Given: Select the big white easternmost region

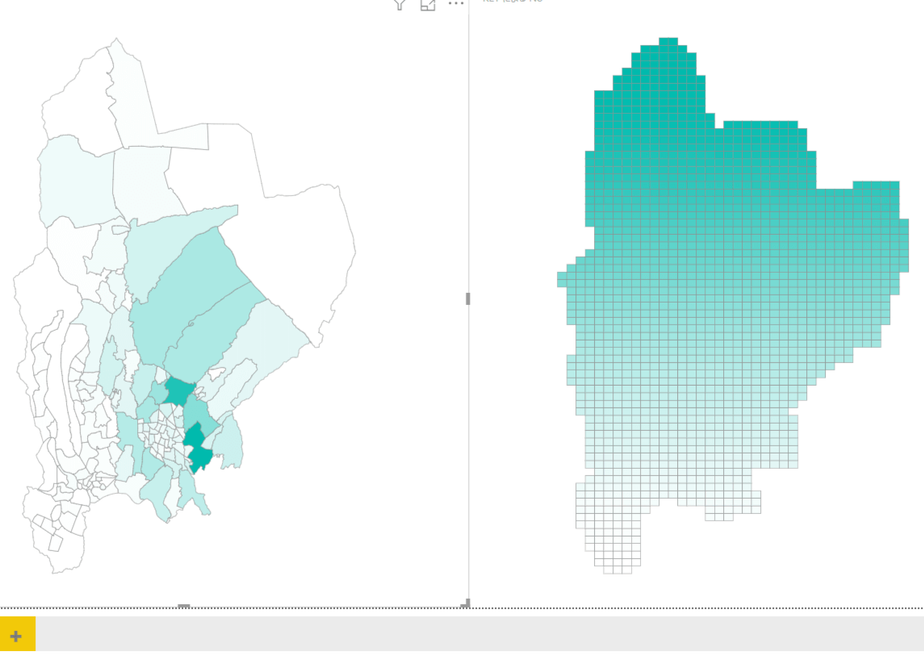Looking at the screenshot, I should tap(312, 248).
